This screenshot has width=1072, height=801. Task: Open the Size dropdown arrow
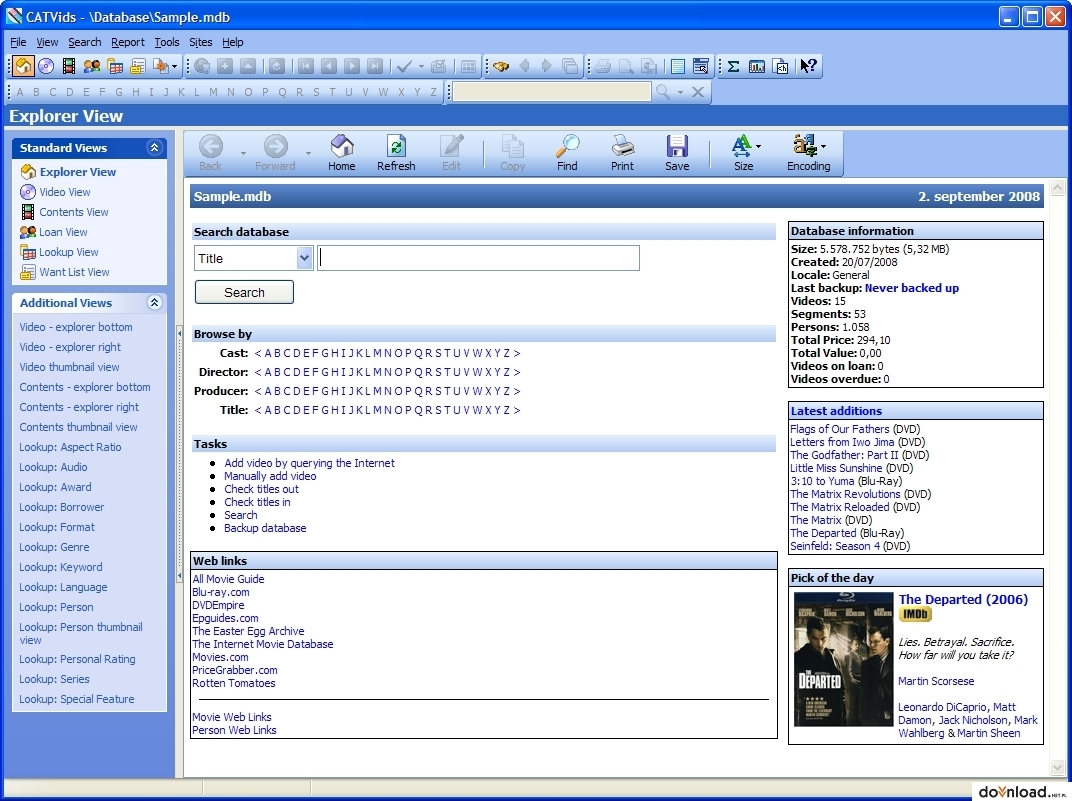click(759, 146)
